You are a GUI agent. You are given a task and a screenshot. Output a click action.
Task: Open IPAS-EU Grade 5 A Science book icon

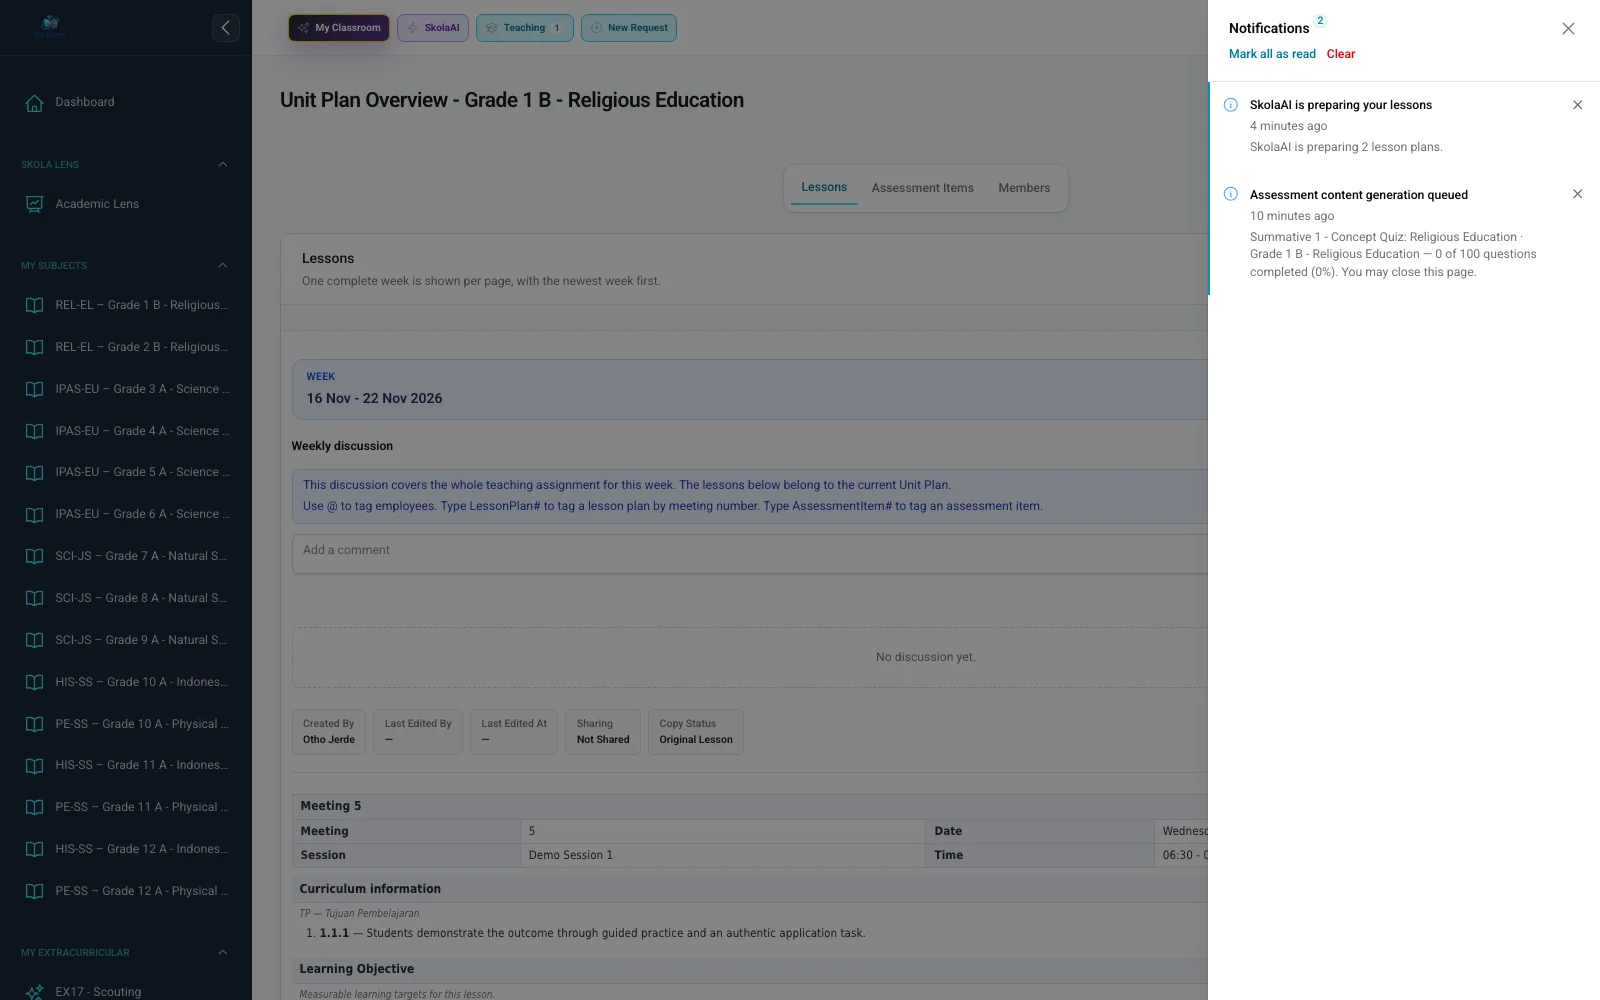pos(34,472)
